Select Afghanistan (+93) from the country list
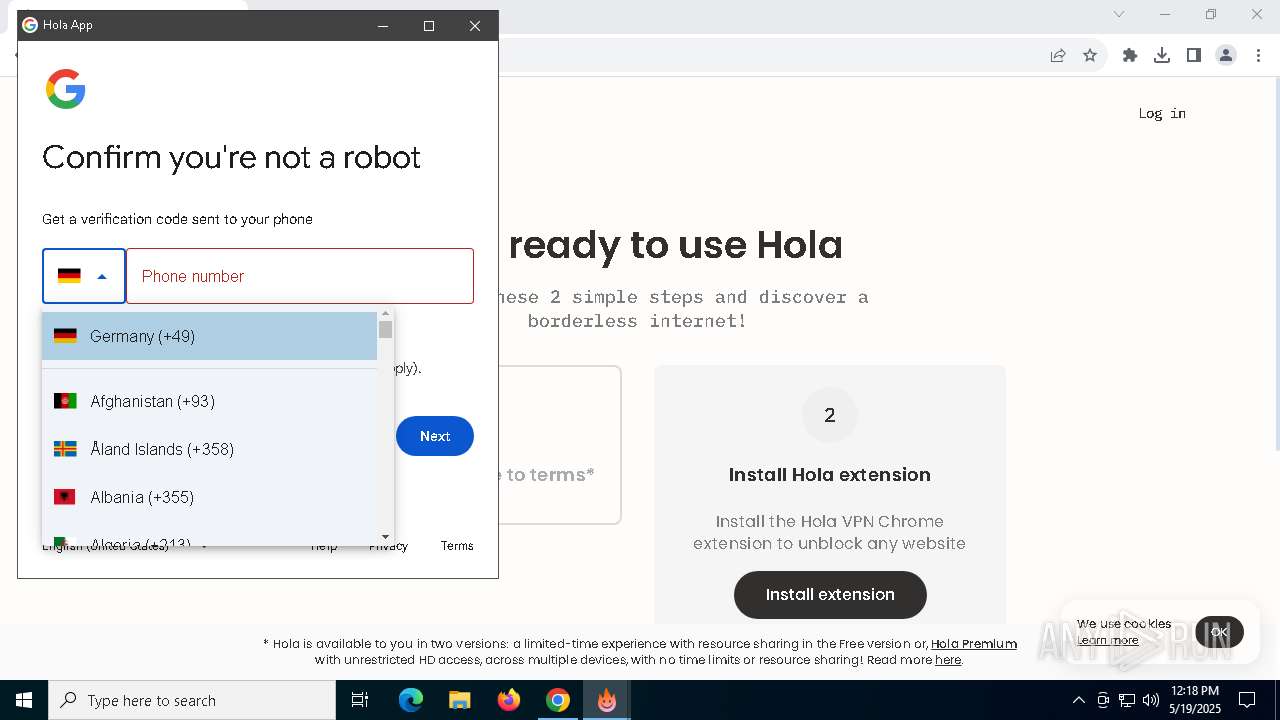The width and height of the screenshot is (1280, 720). (209, 401)
